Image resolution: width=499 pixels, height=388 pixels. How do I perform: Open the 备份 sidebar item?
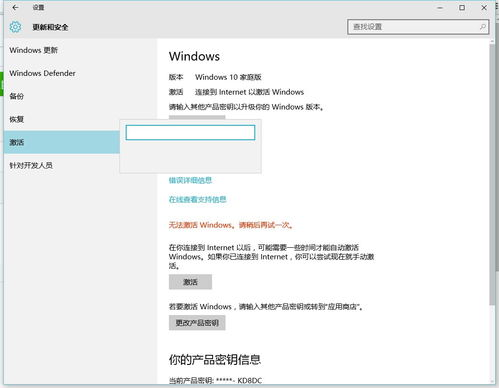pos(17,96)
